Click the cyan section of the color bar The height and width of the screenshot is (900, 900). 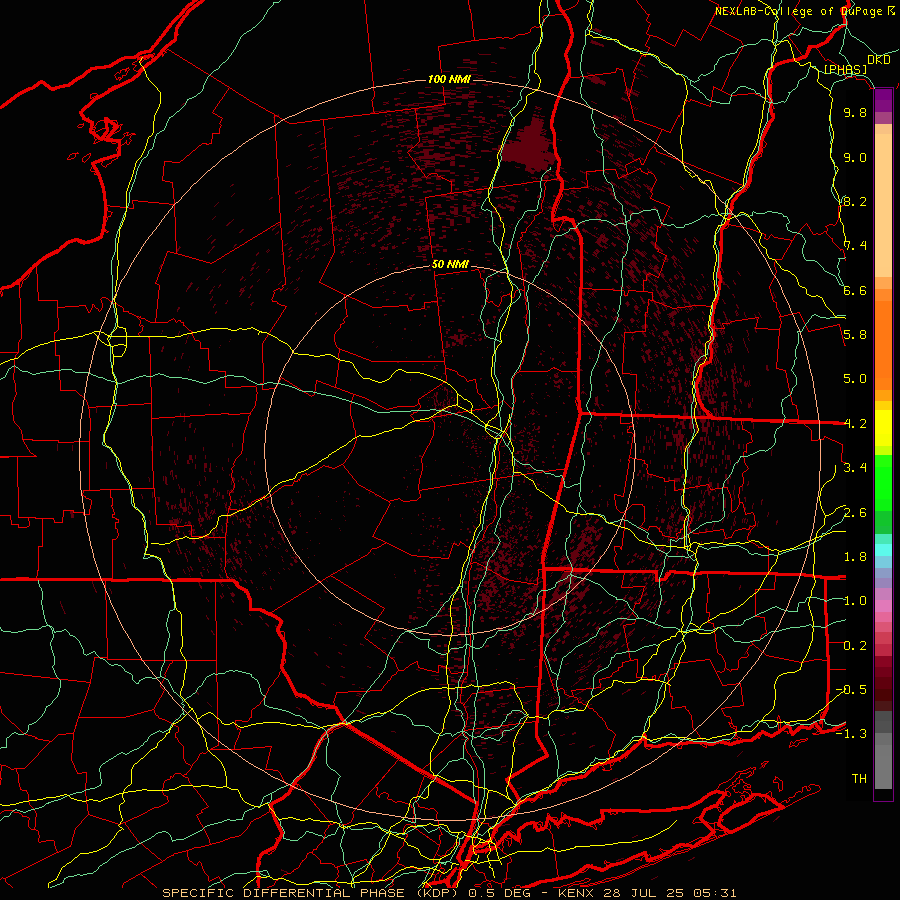click(x=883, y=550)
